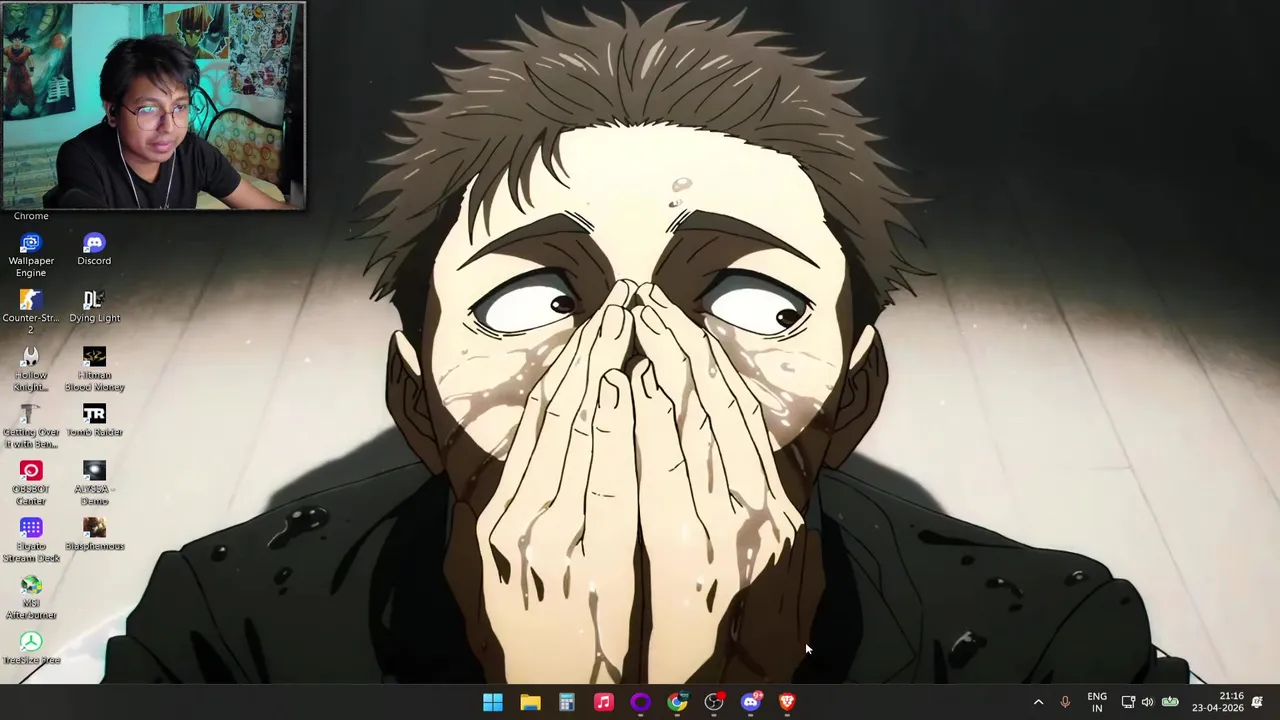Click the purple ring app on taskbar
This screenshot has width=1280, height=720.
[x=641, y=702]
